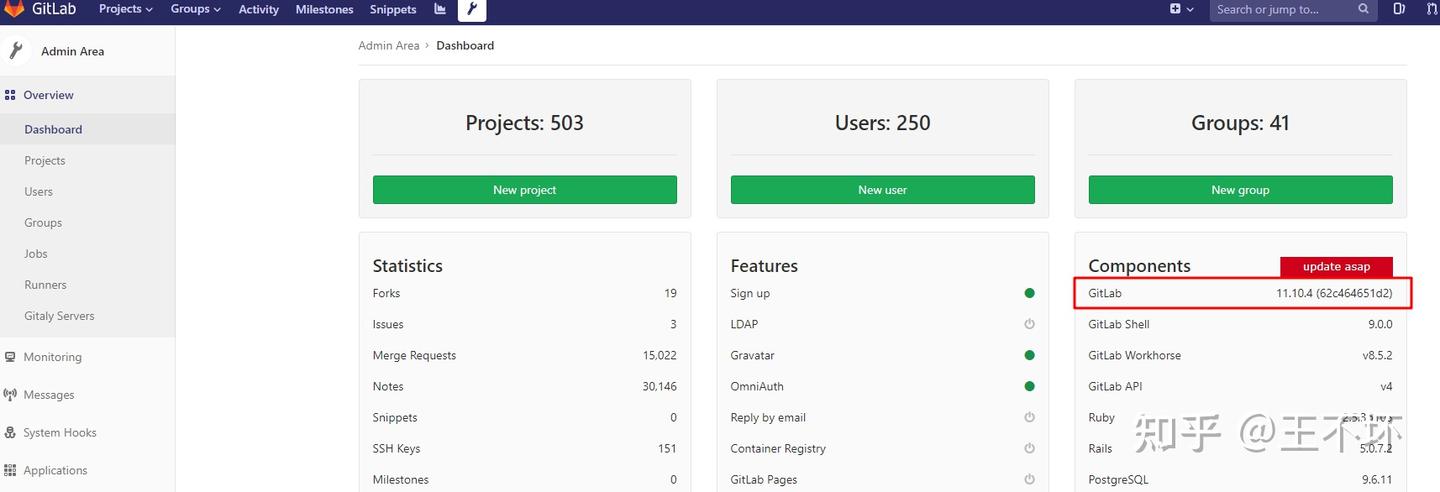The height and width of the screenshot is (492, 1440).
Task: Expand the Groups dropdown in navbar
Action: click(195, 9)
